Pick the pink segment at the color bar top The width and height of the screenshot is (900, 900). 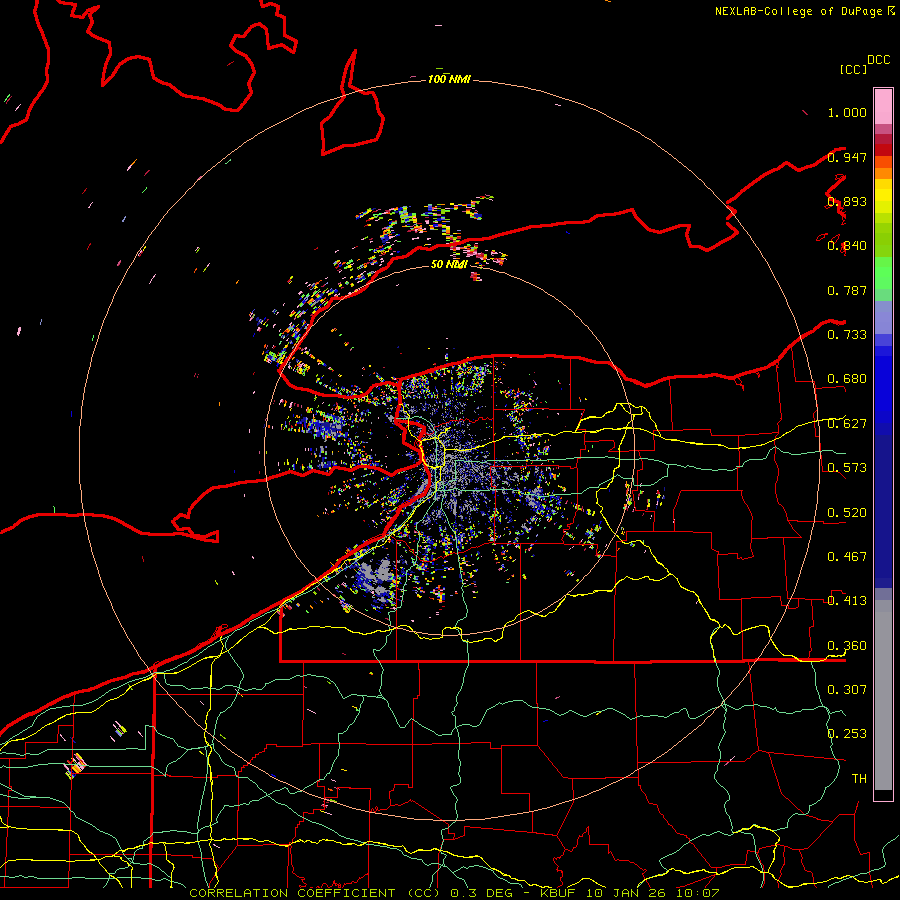click(x=883, y=106)
